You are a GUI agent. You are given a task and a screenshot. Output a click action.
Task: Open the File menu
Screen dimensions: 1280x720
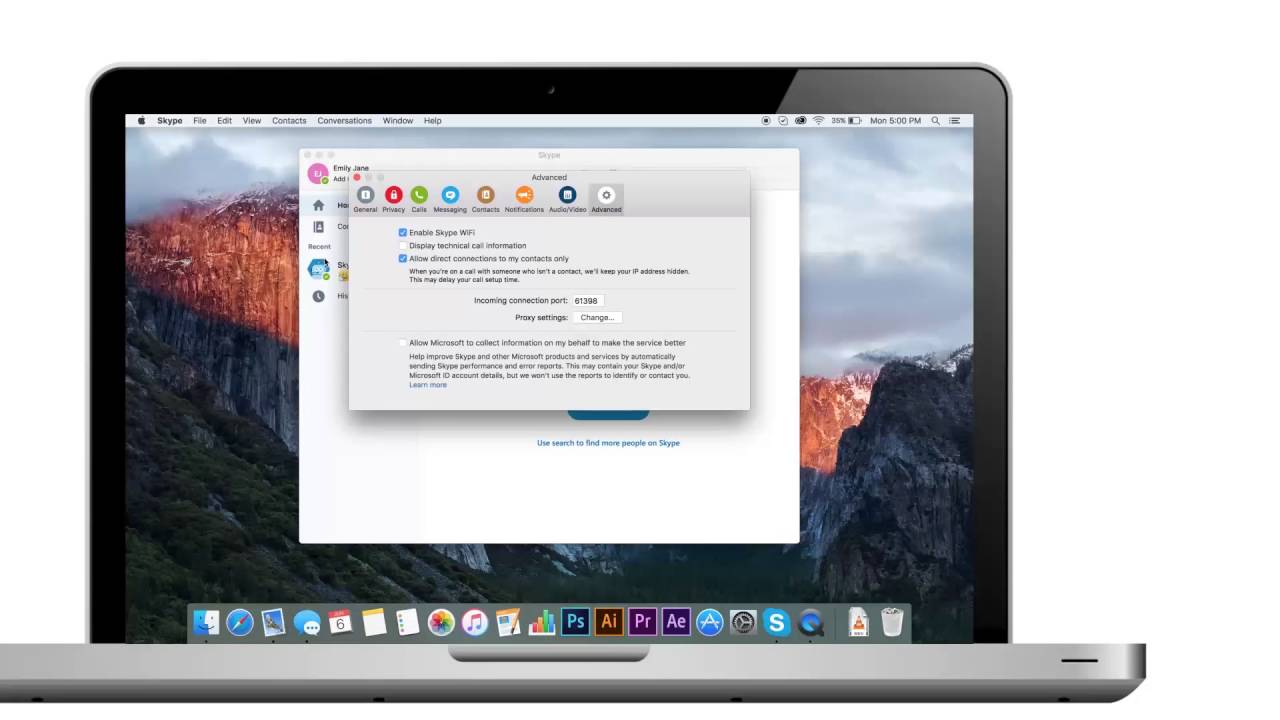click(x=200, y=120)
